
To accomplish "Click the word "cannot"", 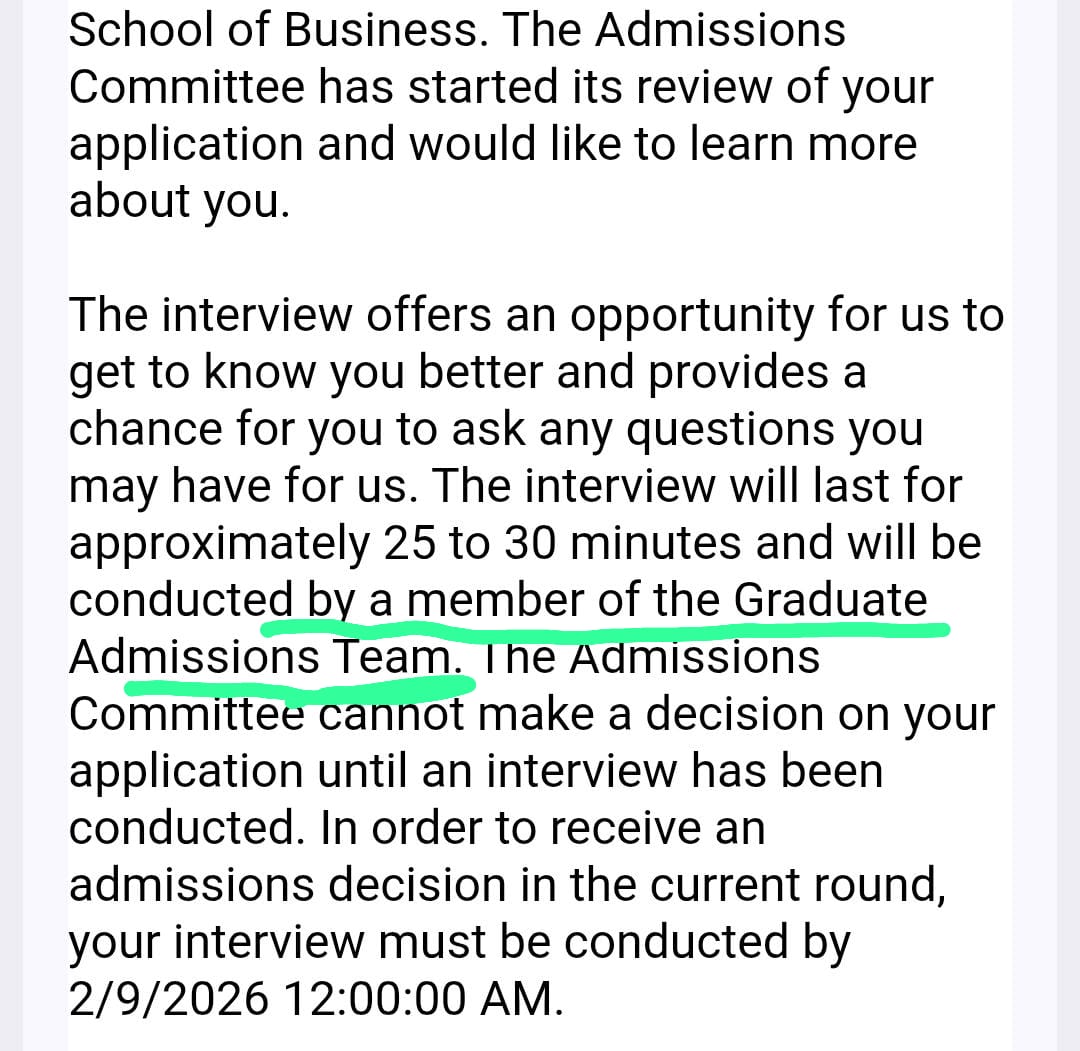I will click(389, 714).
